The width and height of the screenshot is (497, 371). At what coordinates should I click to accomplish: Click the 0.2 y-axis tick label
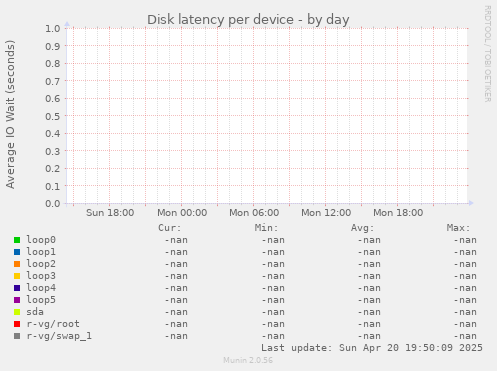(x=53, y=169)
